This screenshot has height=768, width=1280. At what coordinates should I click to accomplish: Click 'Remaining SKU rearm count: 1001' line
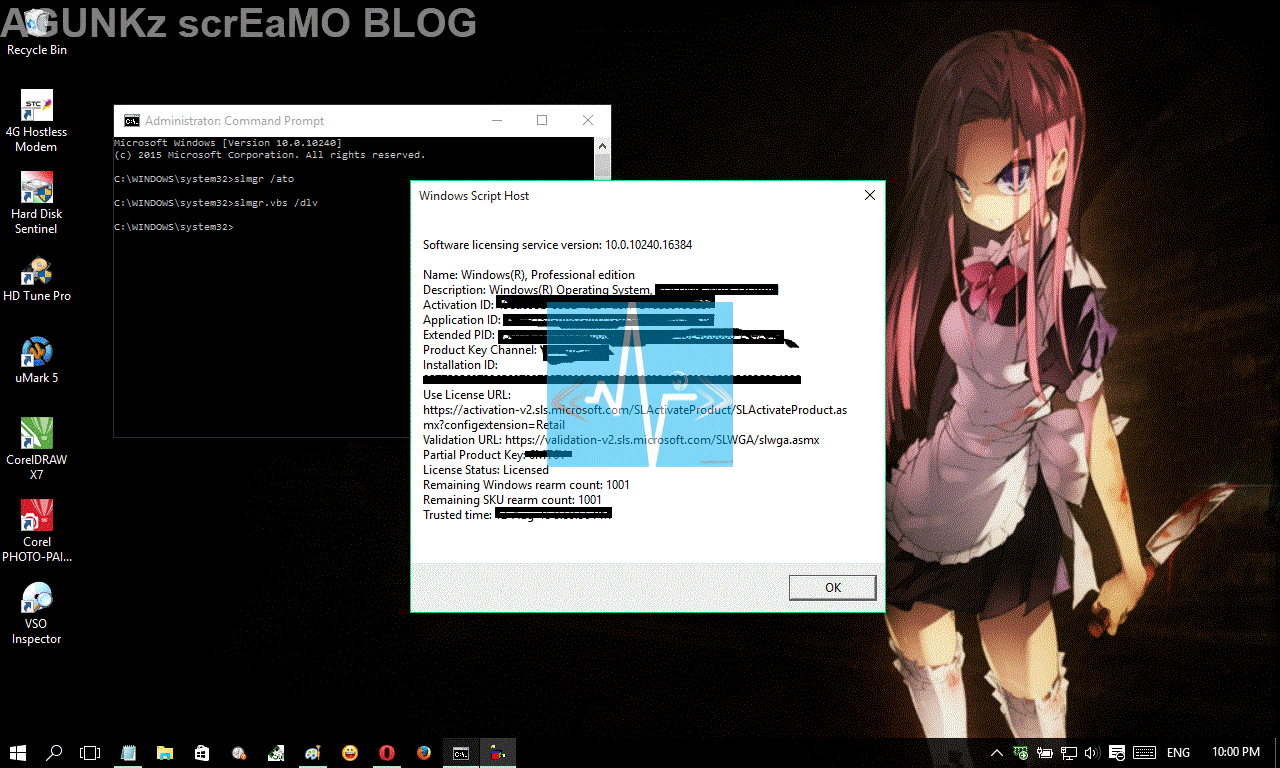click(512, 500)
